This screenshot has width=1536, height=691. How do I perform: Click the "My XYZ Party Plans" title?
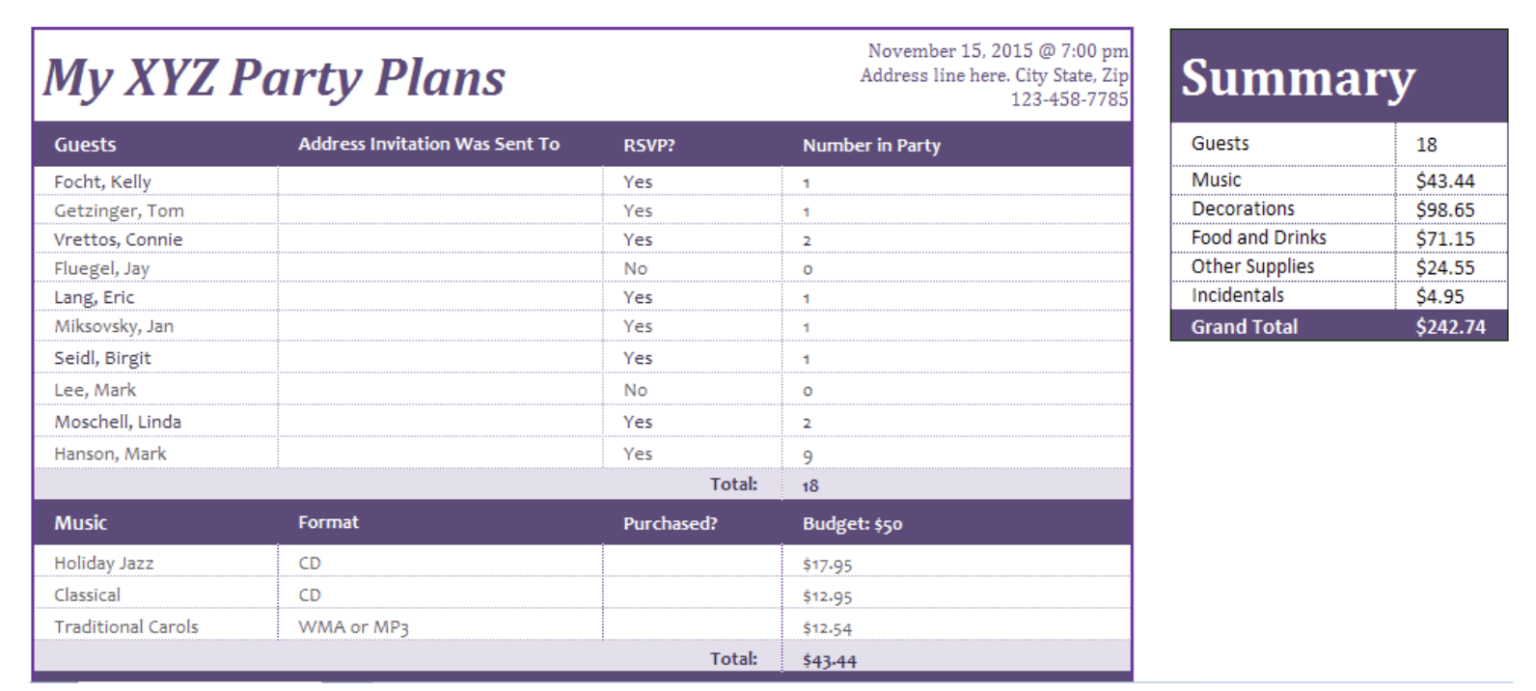point(273,78)
